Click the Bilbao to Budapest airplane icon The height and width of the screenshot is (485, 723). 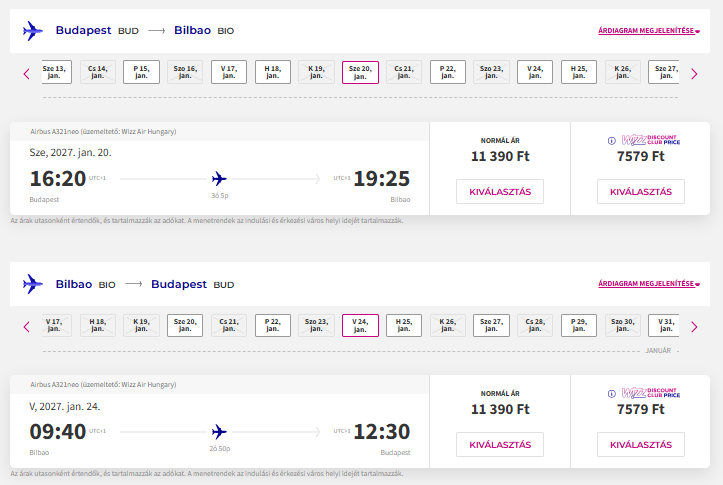(x=33, y=284)
